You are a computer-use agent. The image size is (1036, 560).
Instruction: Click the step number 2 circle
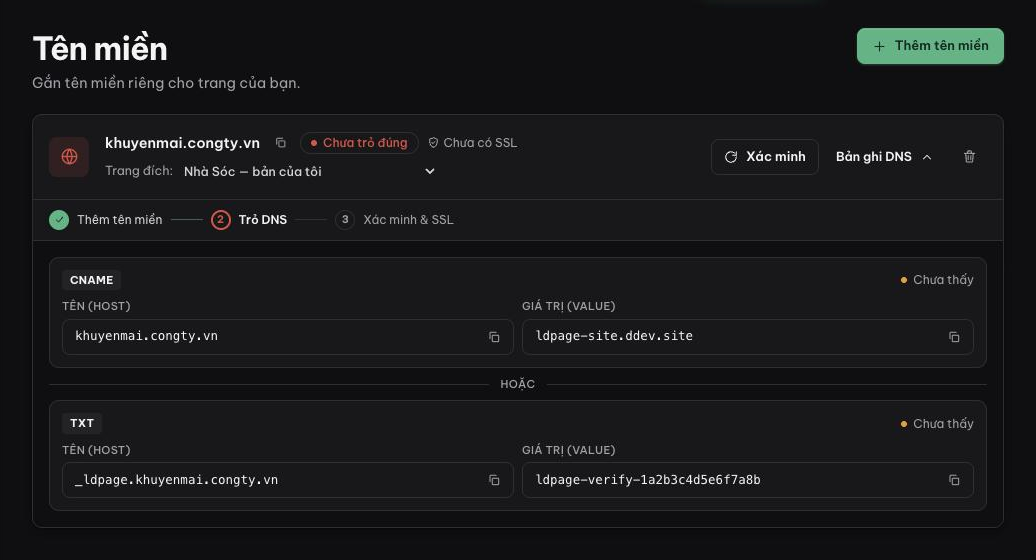[x=221, y=220]
